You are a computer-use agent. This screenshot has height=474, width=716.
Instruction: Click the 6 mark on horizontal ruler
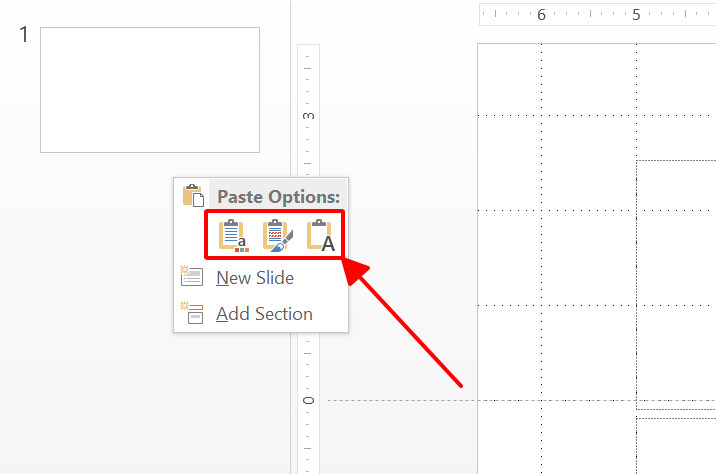click(542, 15)
